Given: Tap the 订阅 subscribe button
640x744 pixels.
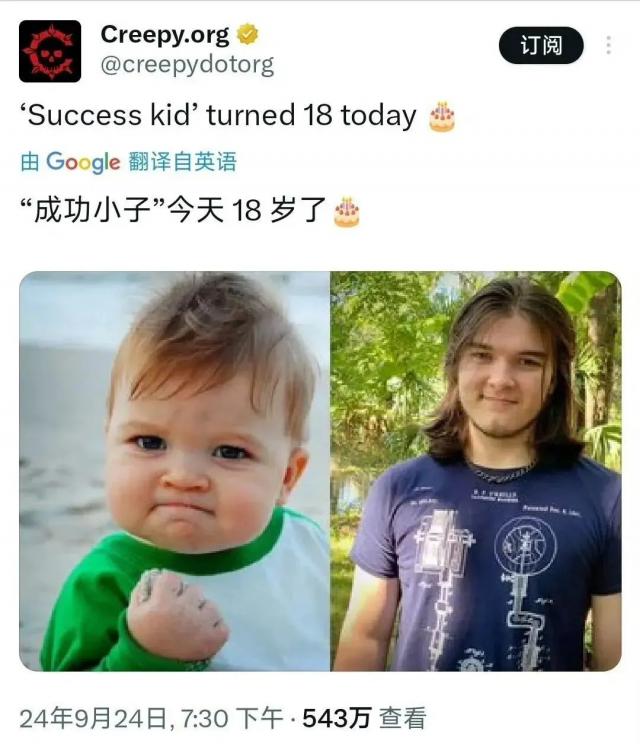Looking at the screenshot, I should point(541,46).
